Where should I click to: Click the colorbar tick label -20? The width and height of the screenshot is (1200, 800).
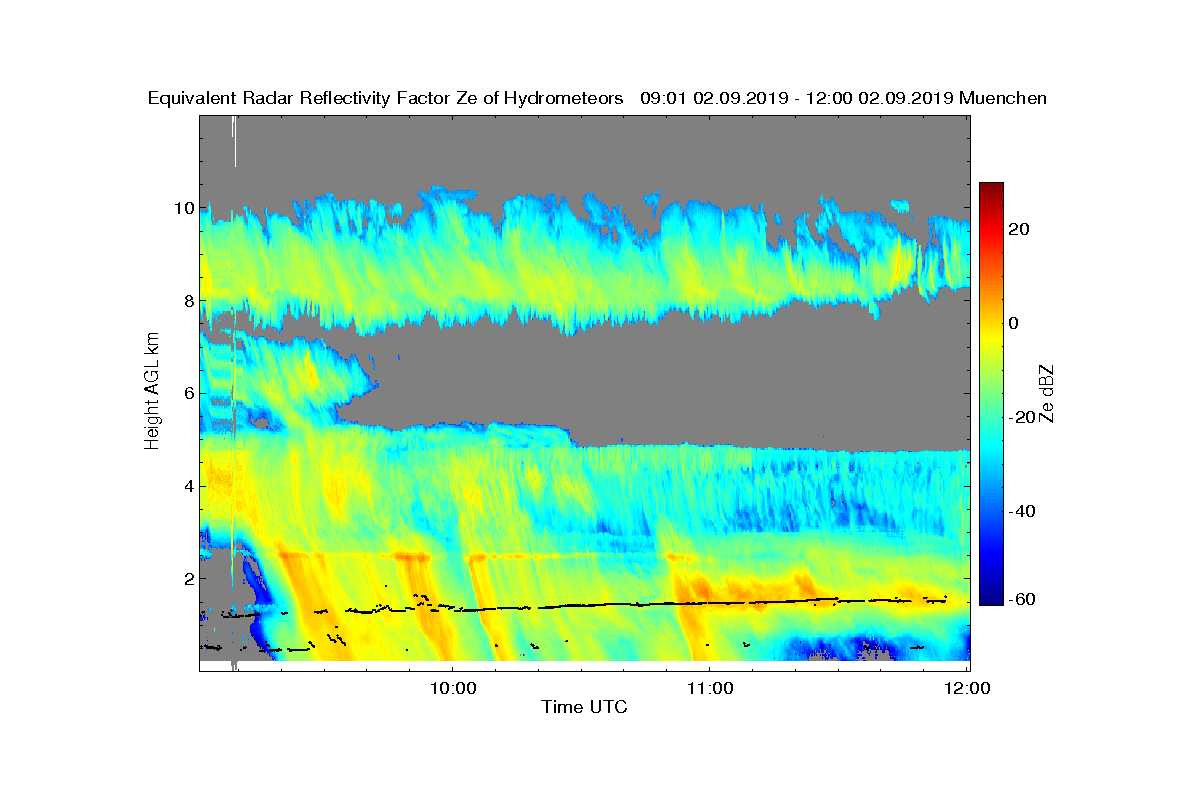1022,417
